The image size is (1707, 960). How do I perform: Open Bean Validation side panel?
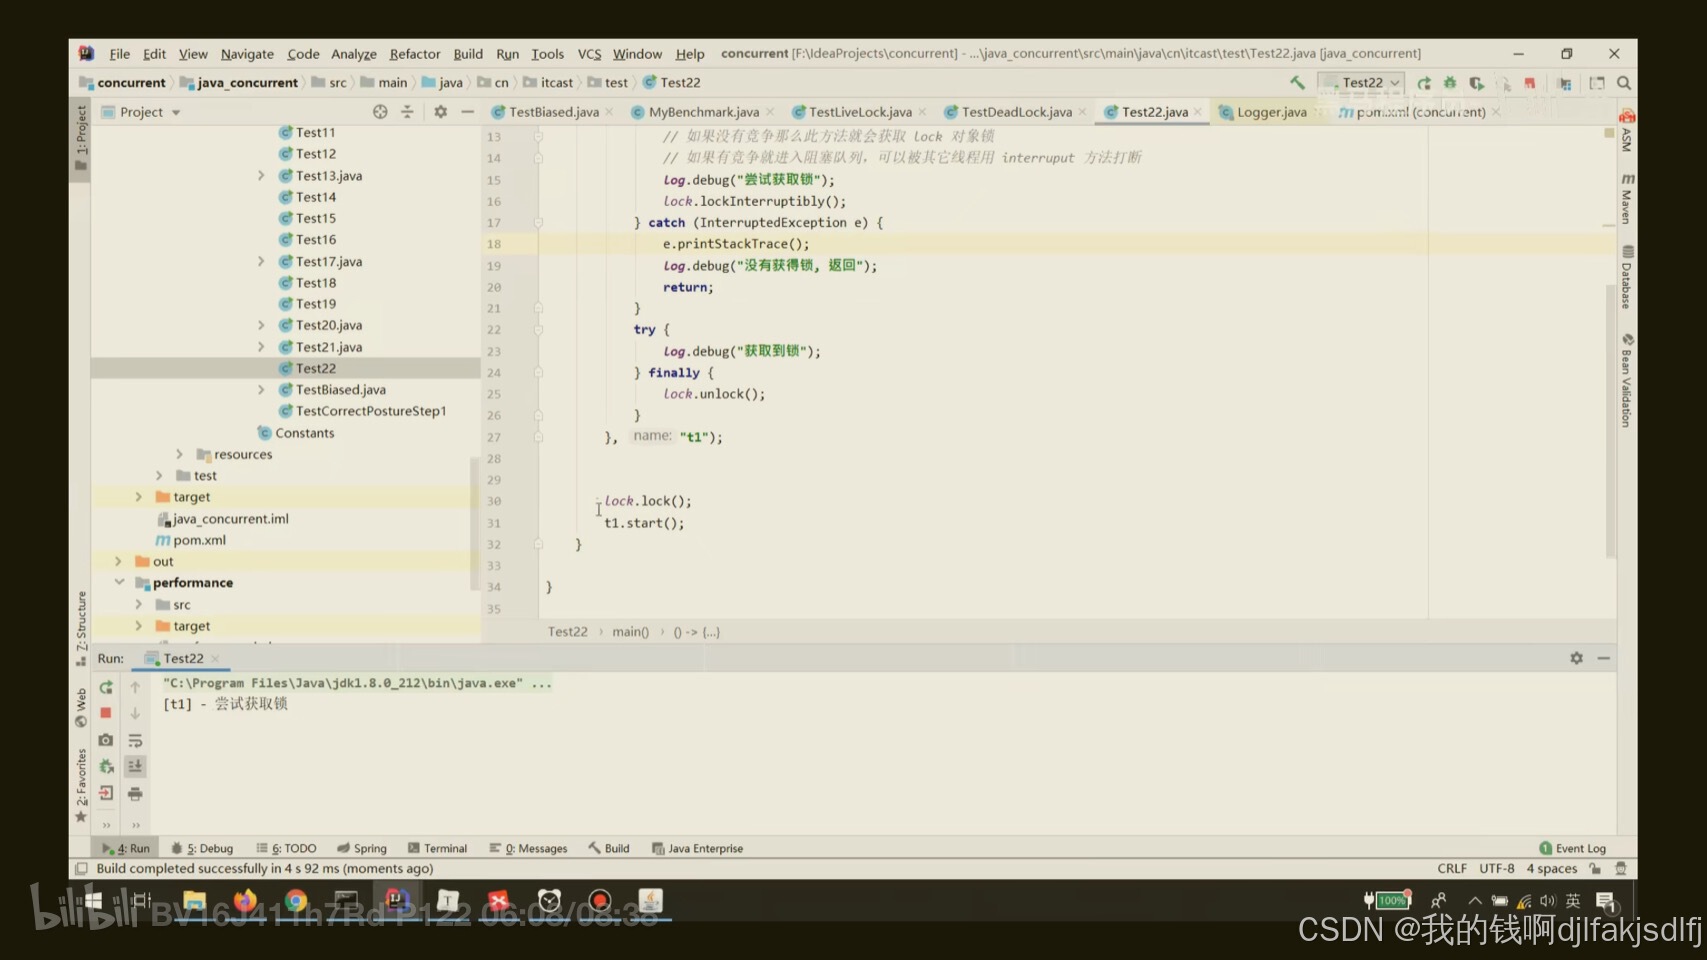click(1627, 381)
